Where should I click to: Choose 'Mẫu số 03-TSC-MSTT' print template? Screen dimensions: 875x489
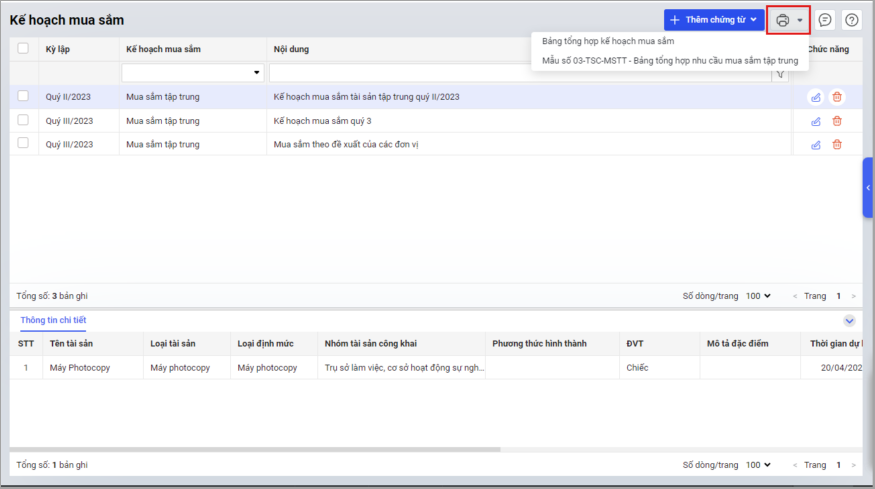pyautogui.click(x=669, y=61)
